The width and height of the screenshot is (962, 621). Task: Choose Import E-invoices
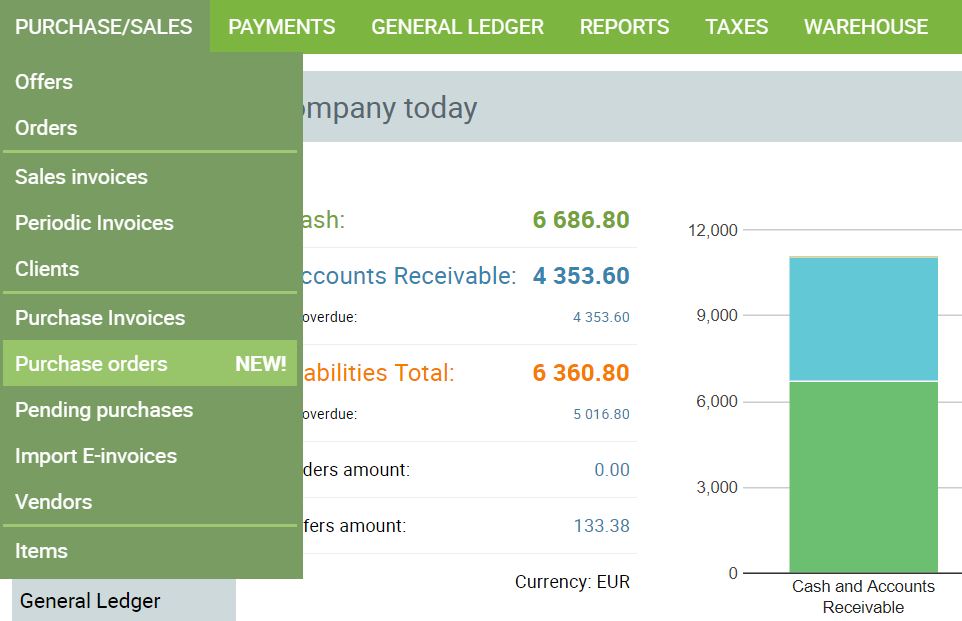(x=96, y=456)
